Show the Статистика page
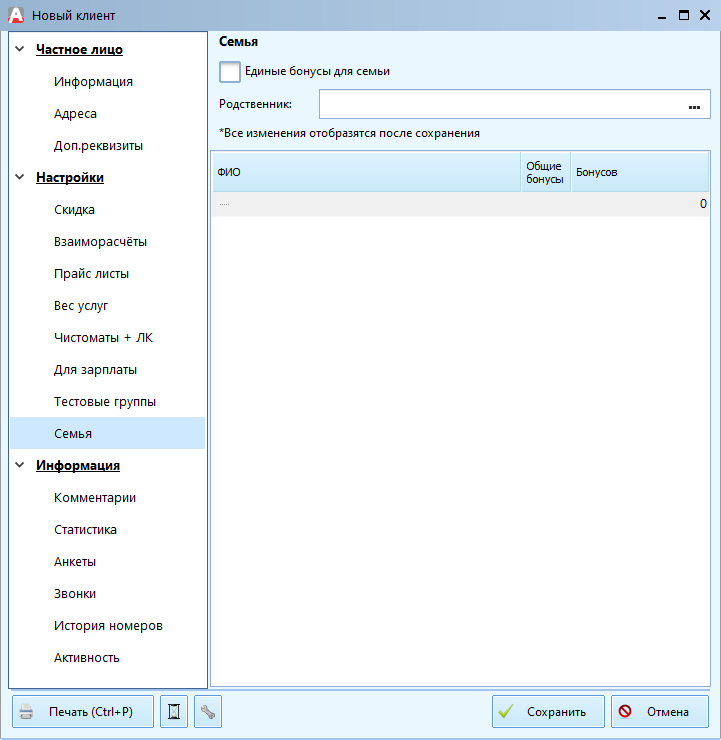This screenshot has width=721, height=740. 85,530
